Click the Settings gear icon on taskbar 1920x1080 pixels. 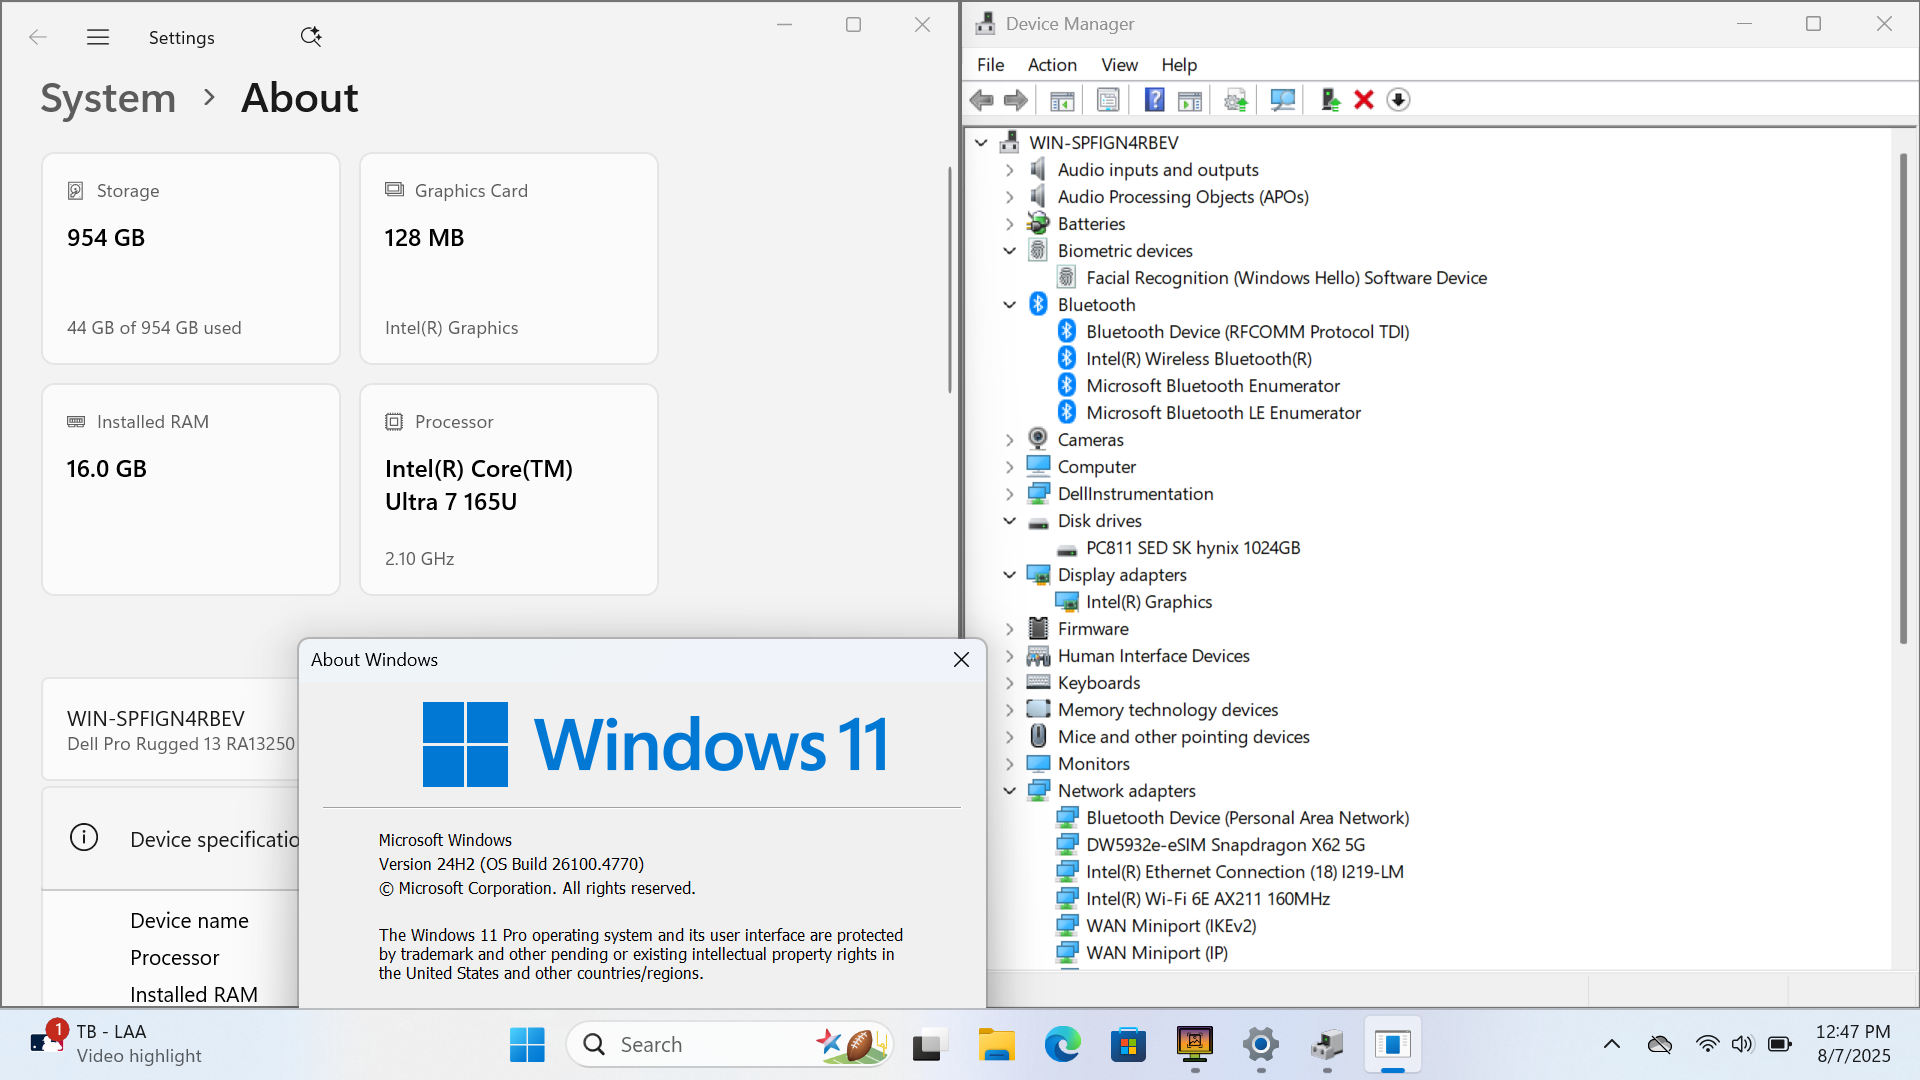click(1261, 1044)
